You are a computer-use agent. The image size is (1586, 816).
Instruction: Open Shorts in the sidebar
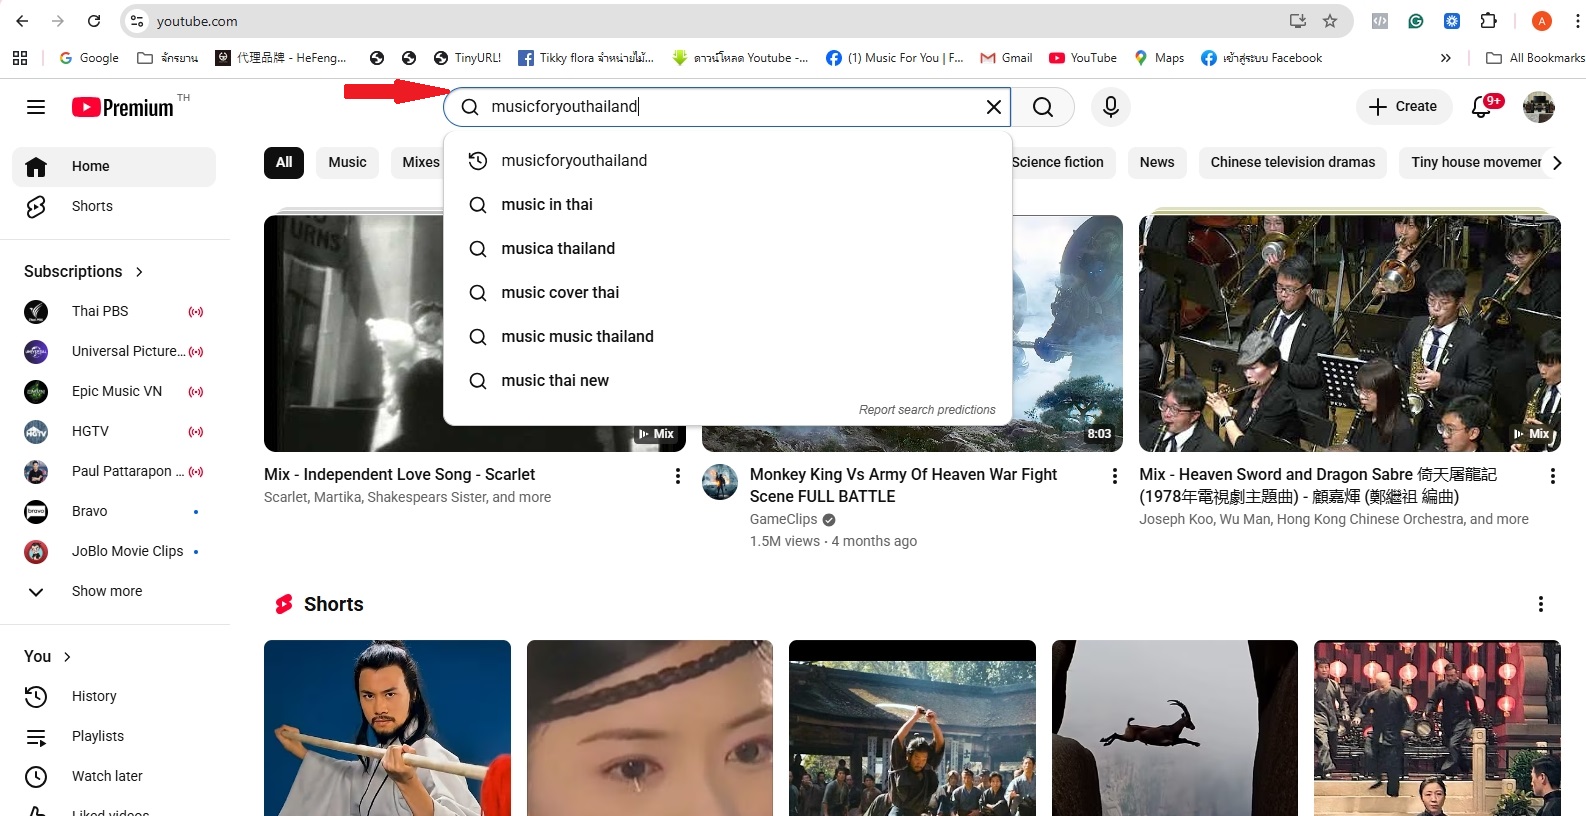coord(92,206)
